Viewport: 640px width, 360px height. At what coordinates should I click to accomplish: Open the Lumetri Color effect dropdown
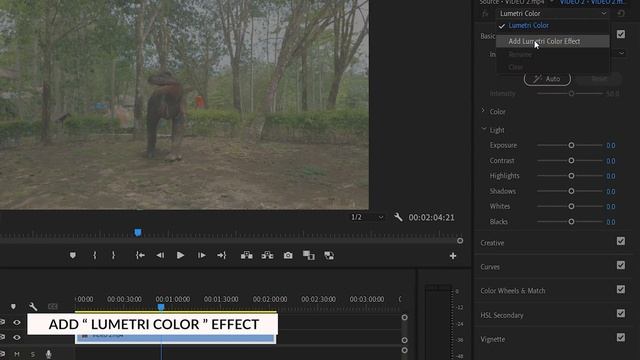point(553,13)
